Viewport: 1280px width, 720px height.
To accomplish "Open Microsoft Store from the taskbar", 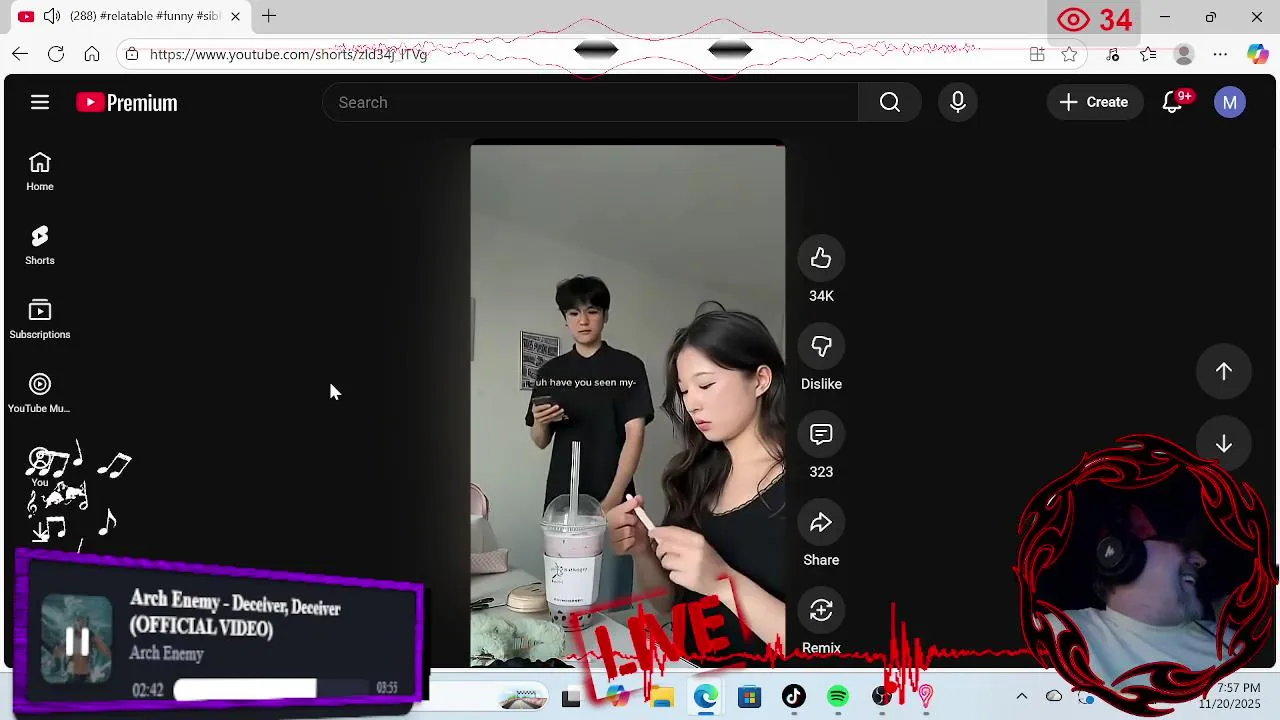I will pyautogui.click(x=749, y=698).
